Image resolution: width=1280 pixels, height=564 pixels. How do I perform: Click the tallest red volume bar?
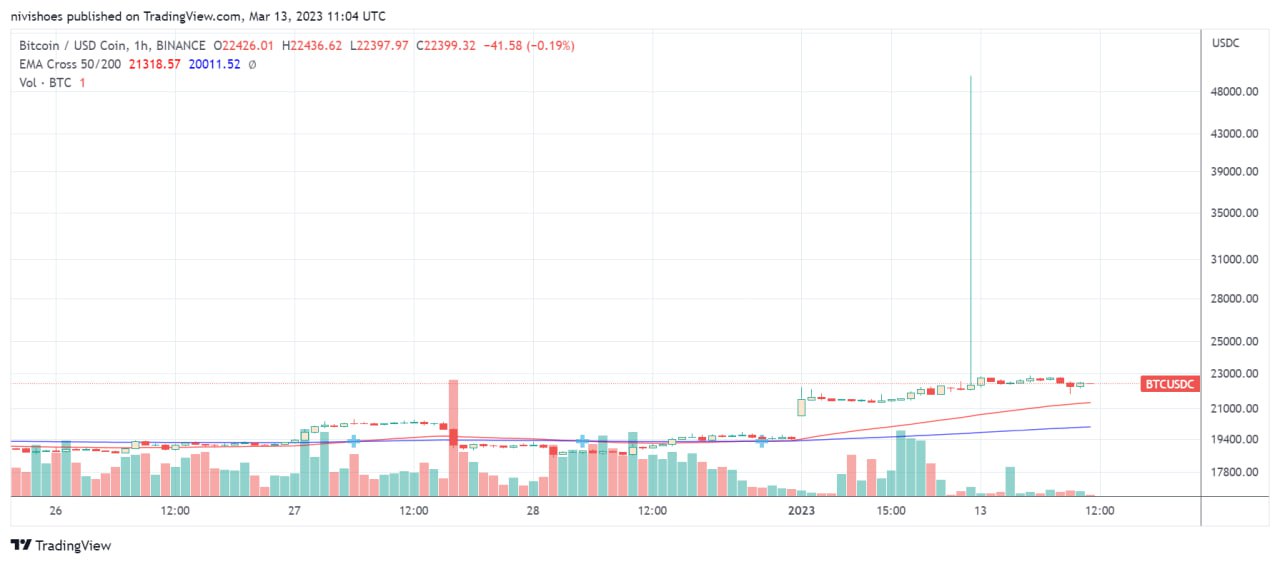[x=453, y=437]
